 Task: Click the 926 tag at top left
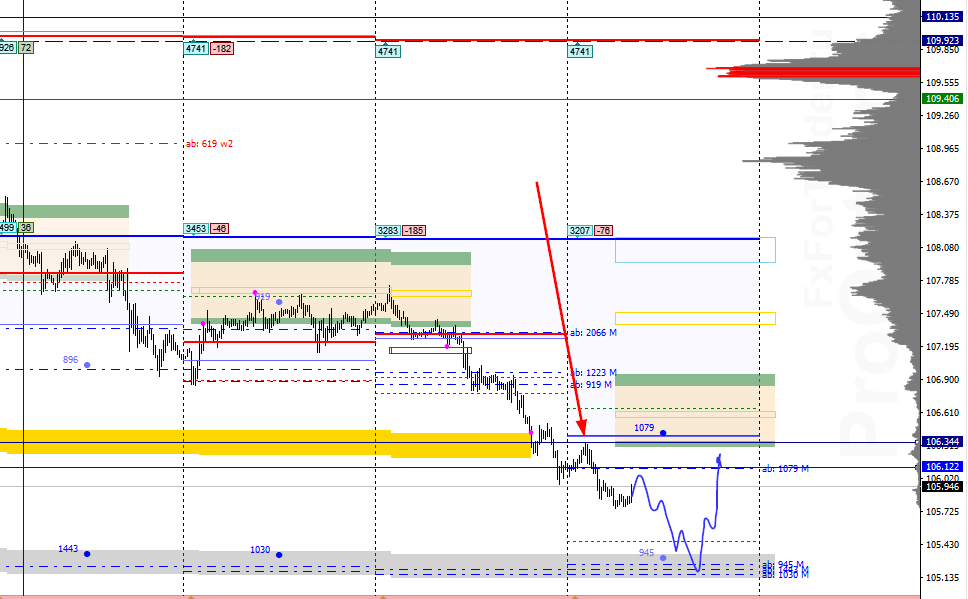click(x=7, y=48)
